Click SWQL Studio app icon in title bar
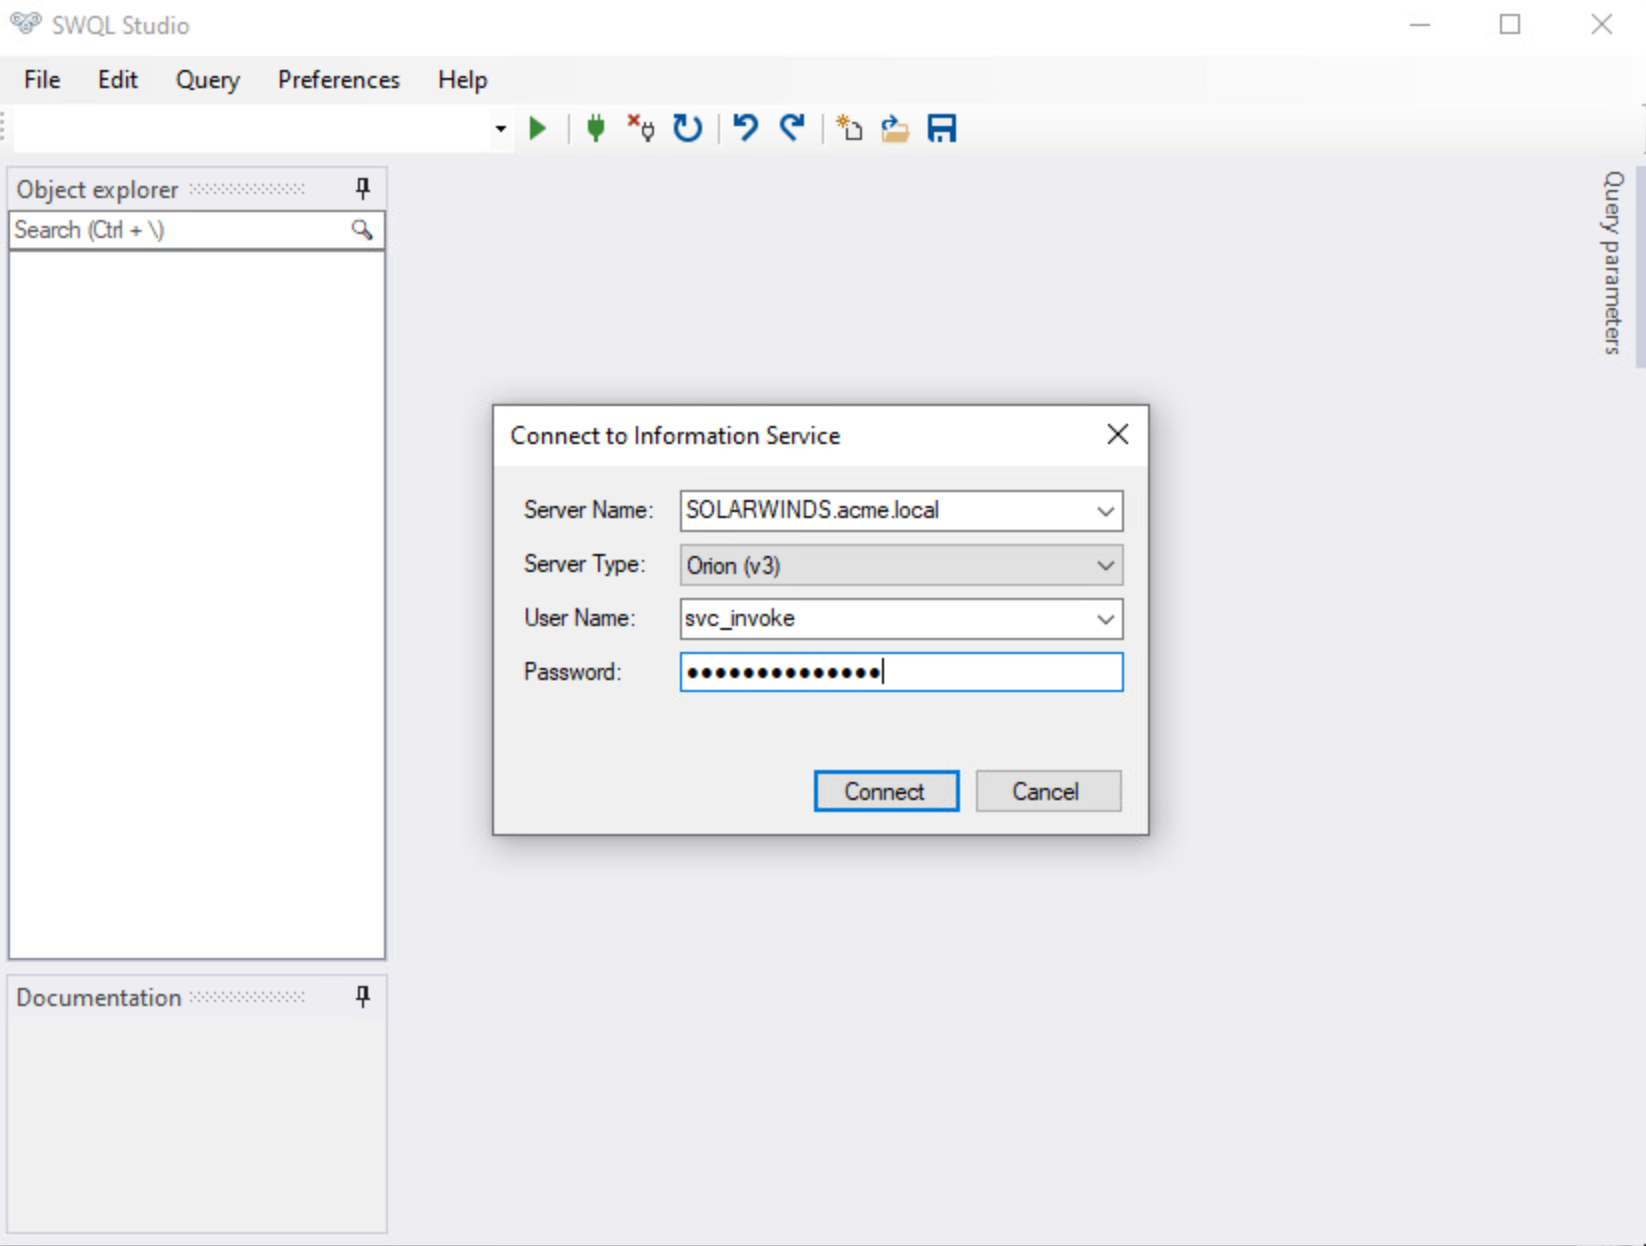This screenshot has height=1246, width=1646. click(x=25, y=24)
